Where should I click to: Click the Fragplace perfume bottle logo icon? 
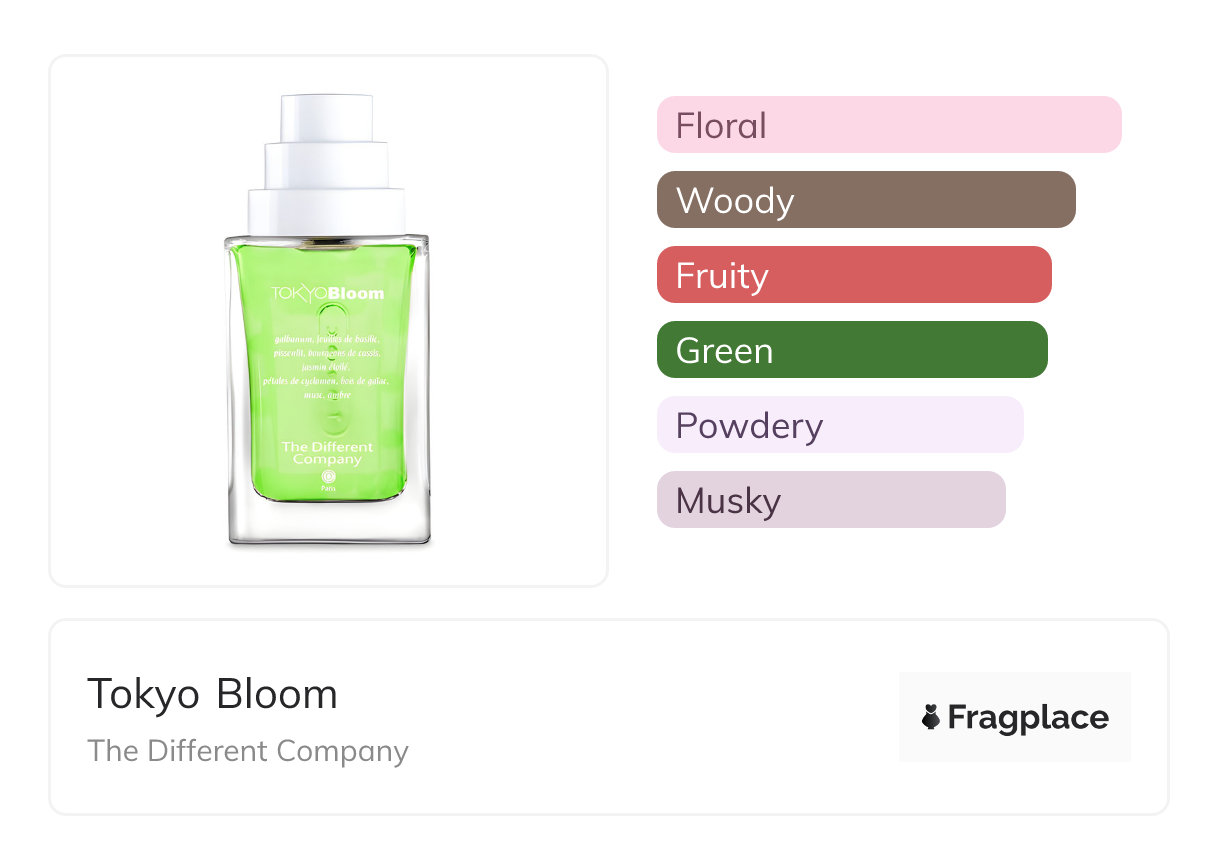point(931,717)
